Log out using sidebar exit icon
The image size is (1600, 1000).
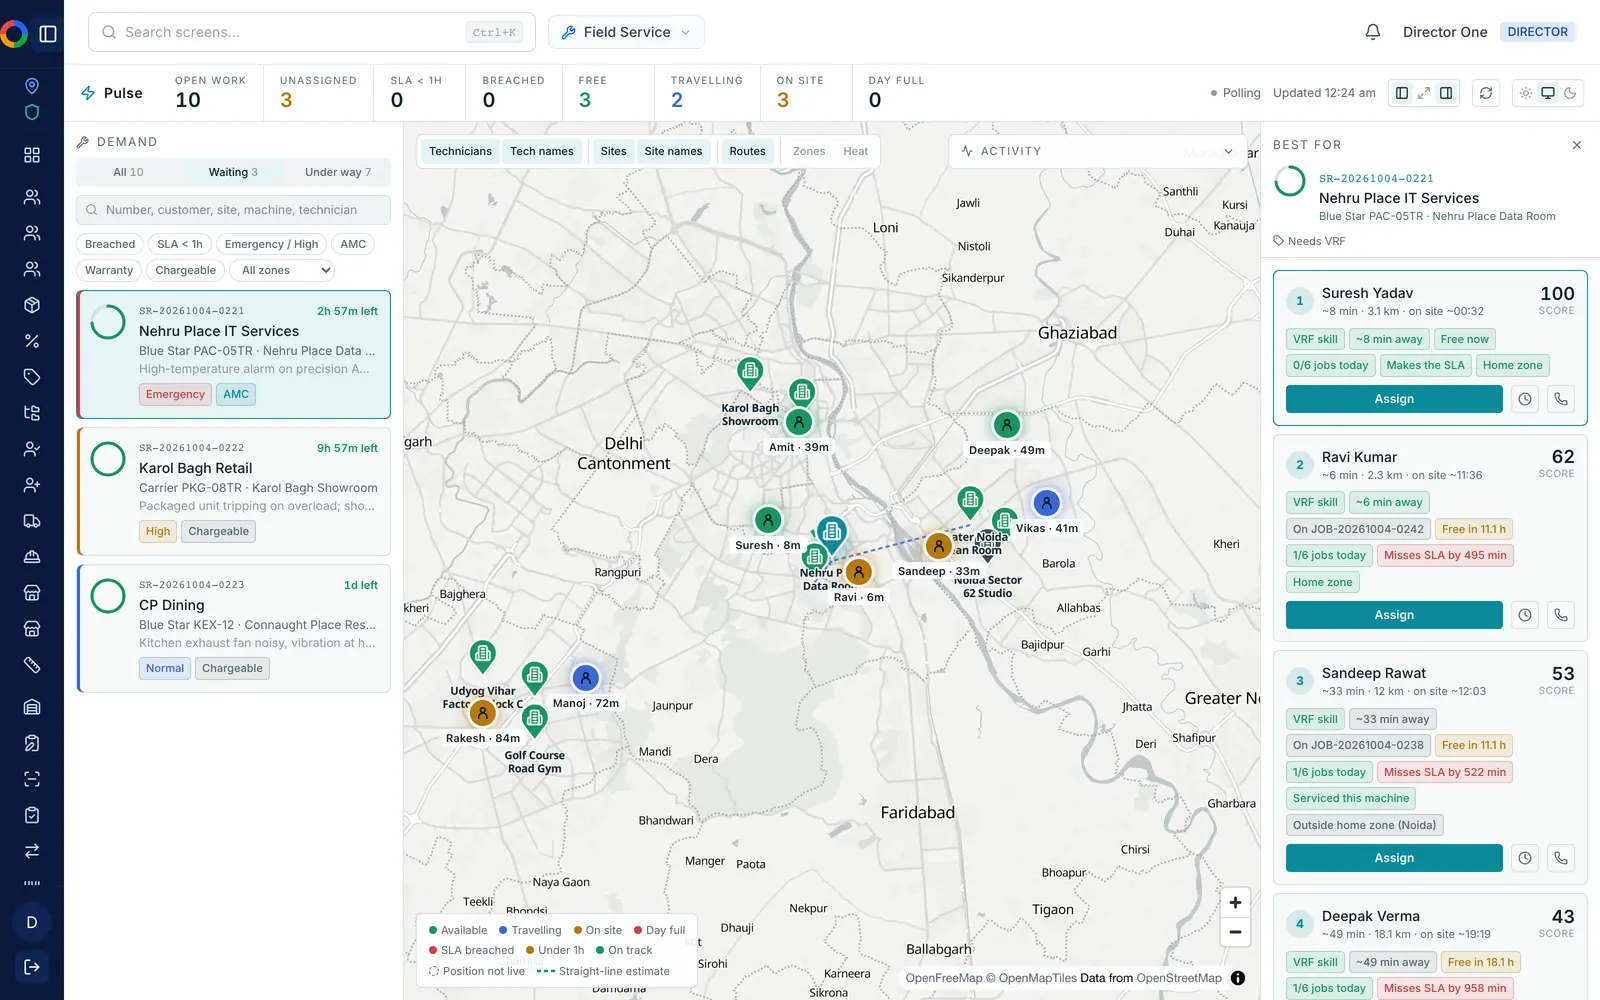click(x=32, y=967)
